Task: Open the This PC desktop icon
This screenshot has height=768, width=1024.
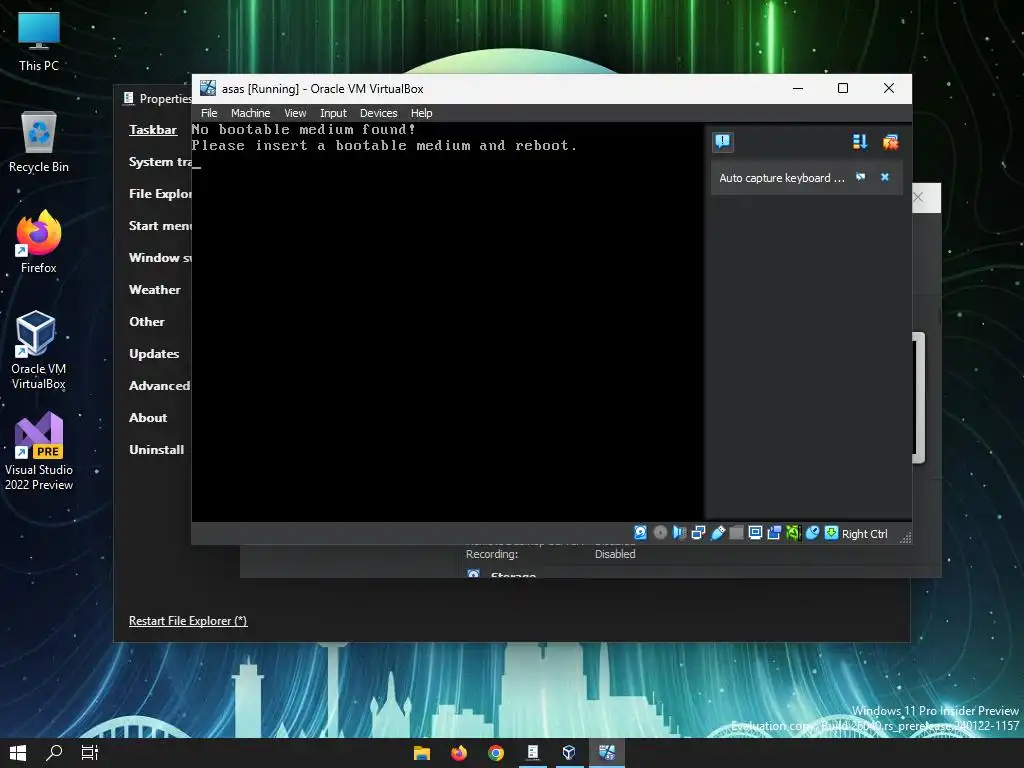Action: click(x=39, y=40)
